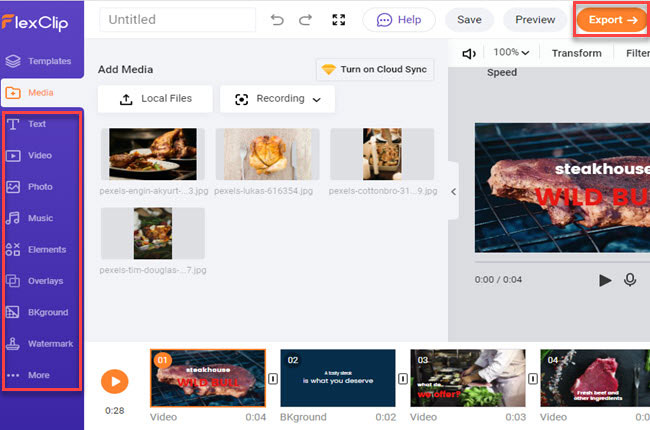This screenshot has width=650, height=430.
Task: Enter fullscreen with the expand icon
Action: (x=339, y=19)
